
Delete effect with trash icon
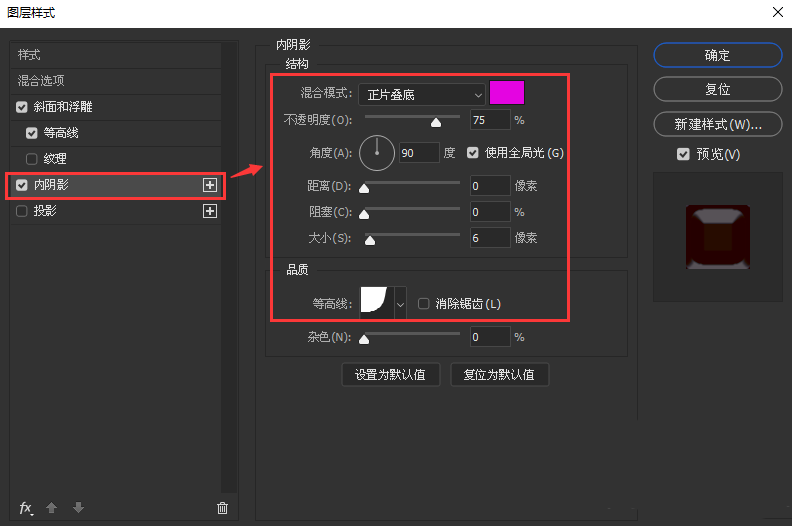pyautogui.click(x=222, y=508)
